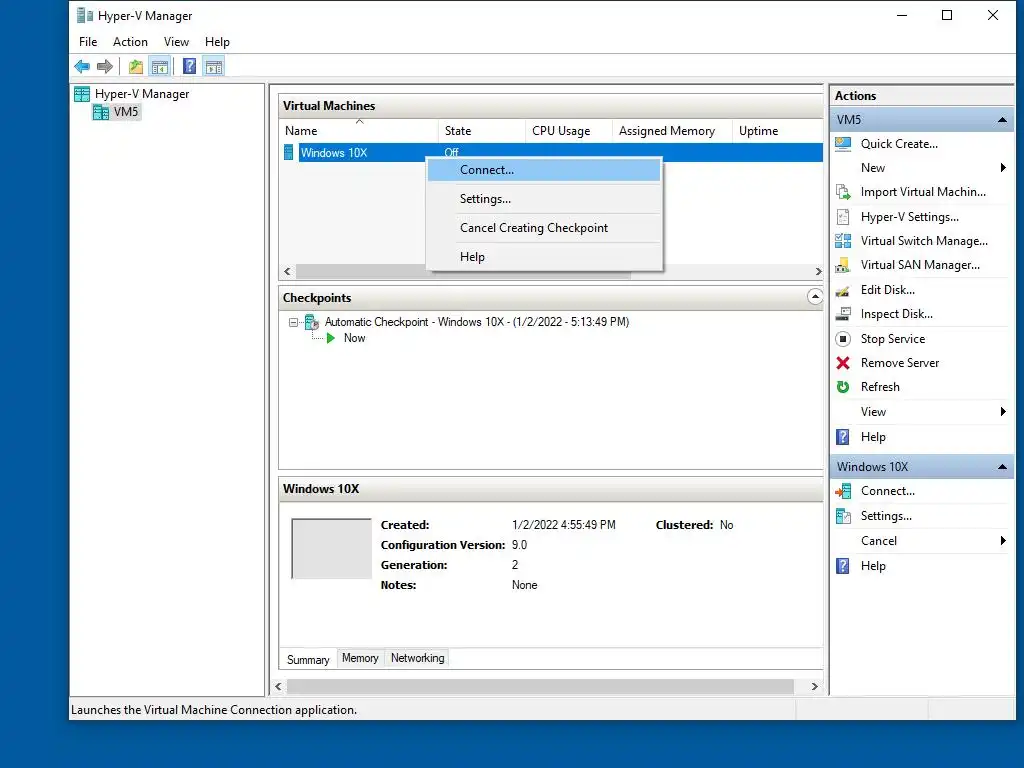
Task: Click the Import Virtual Machine icon
Action: click(843, 192)
